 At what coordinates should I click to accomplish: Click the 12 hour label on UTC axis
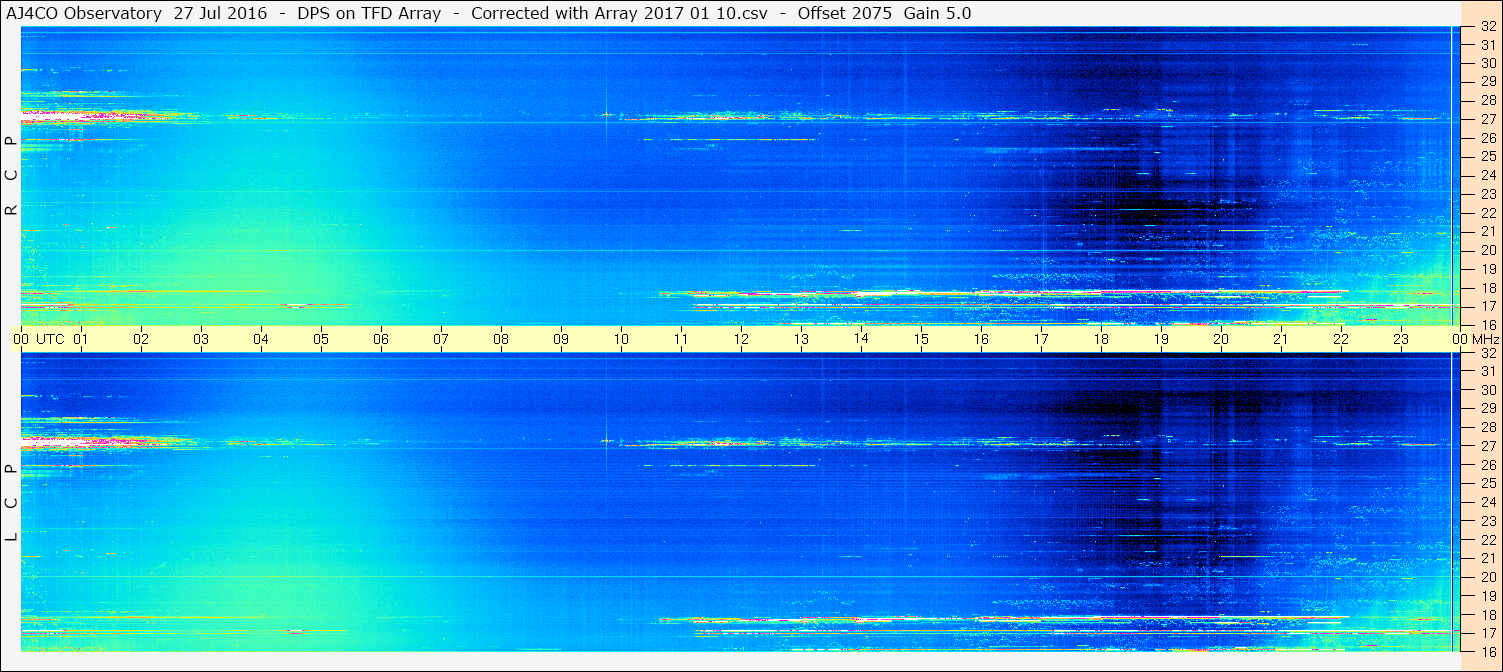pyautogui.click(x=741, y=340)
